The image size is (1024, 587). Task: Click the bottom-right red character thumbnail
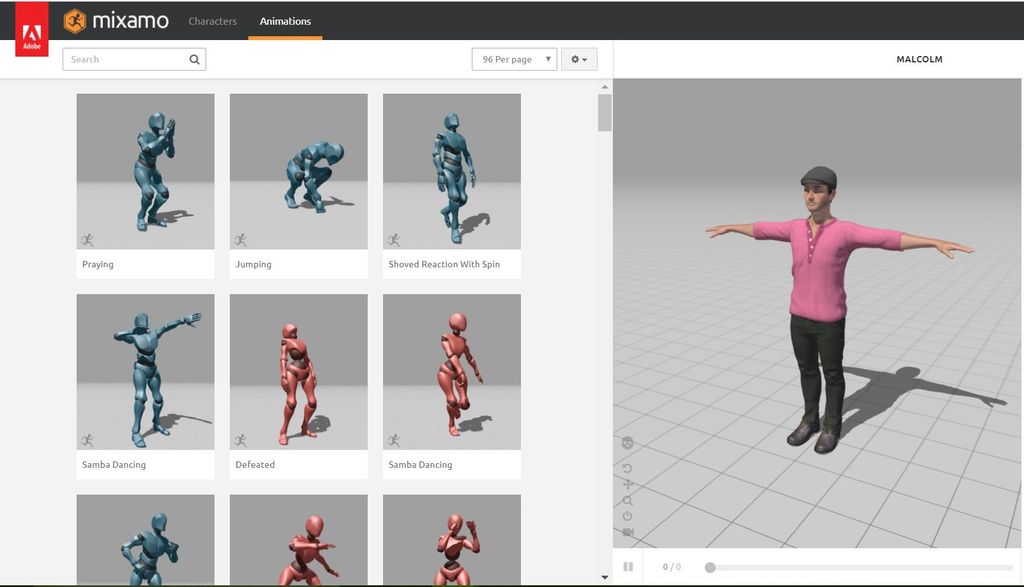pos(452,539)
